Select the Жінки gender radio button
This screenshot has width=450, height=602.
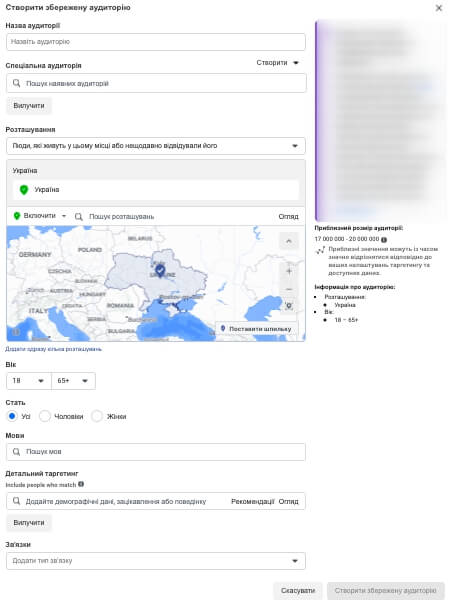(97, 416)
